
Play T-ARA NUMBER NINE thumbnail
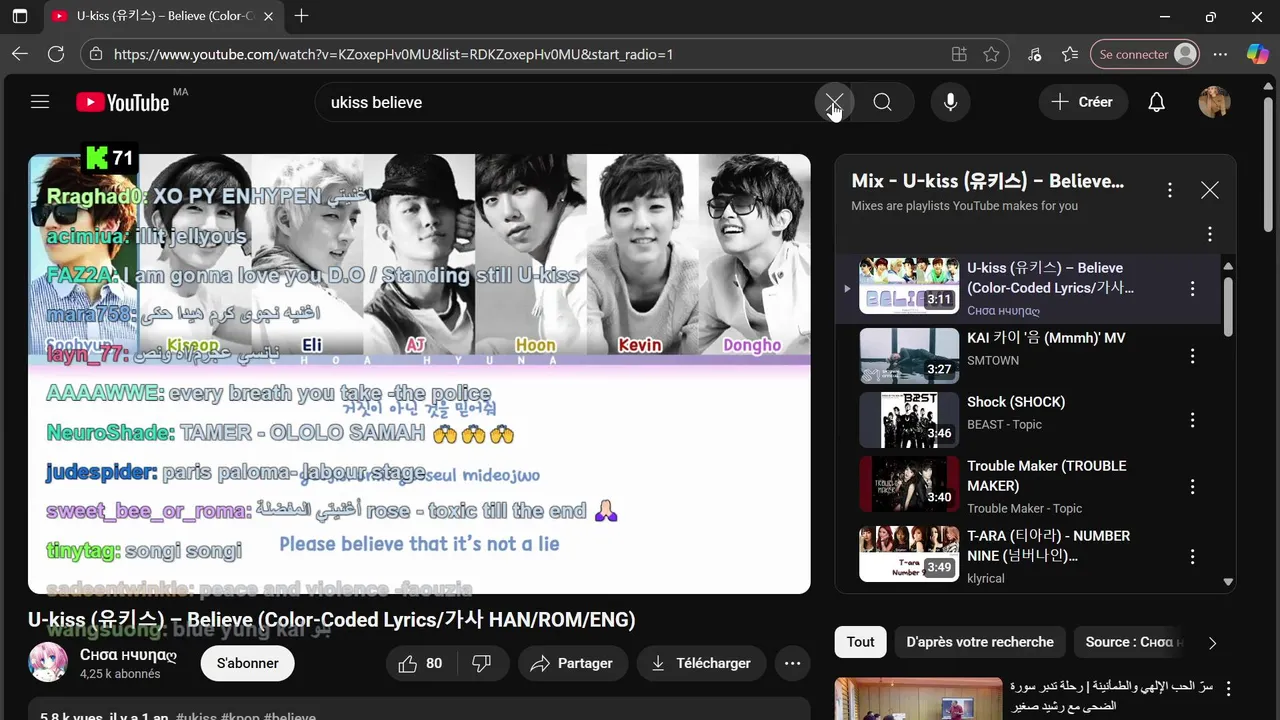909,554
